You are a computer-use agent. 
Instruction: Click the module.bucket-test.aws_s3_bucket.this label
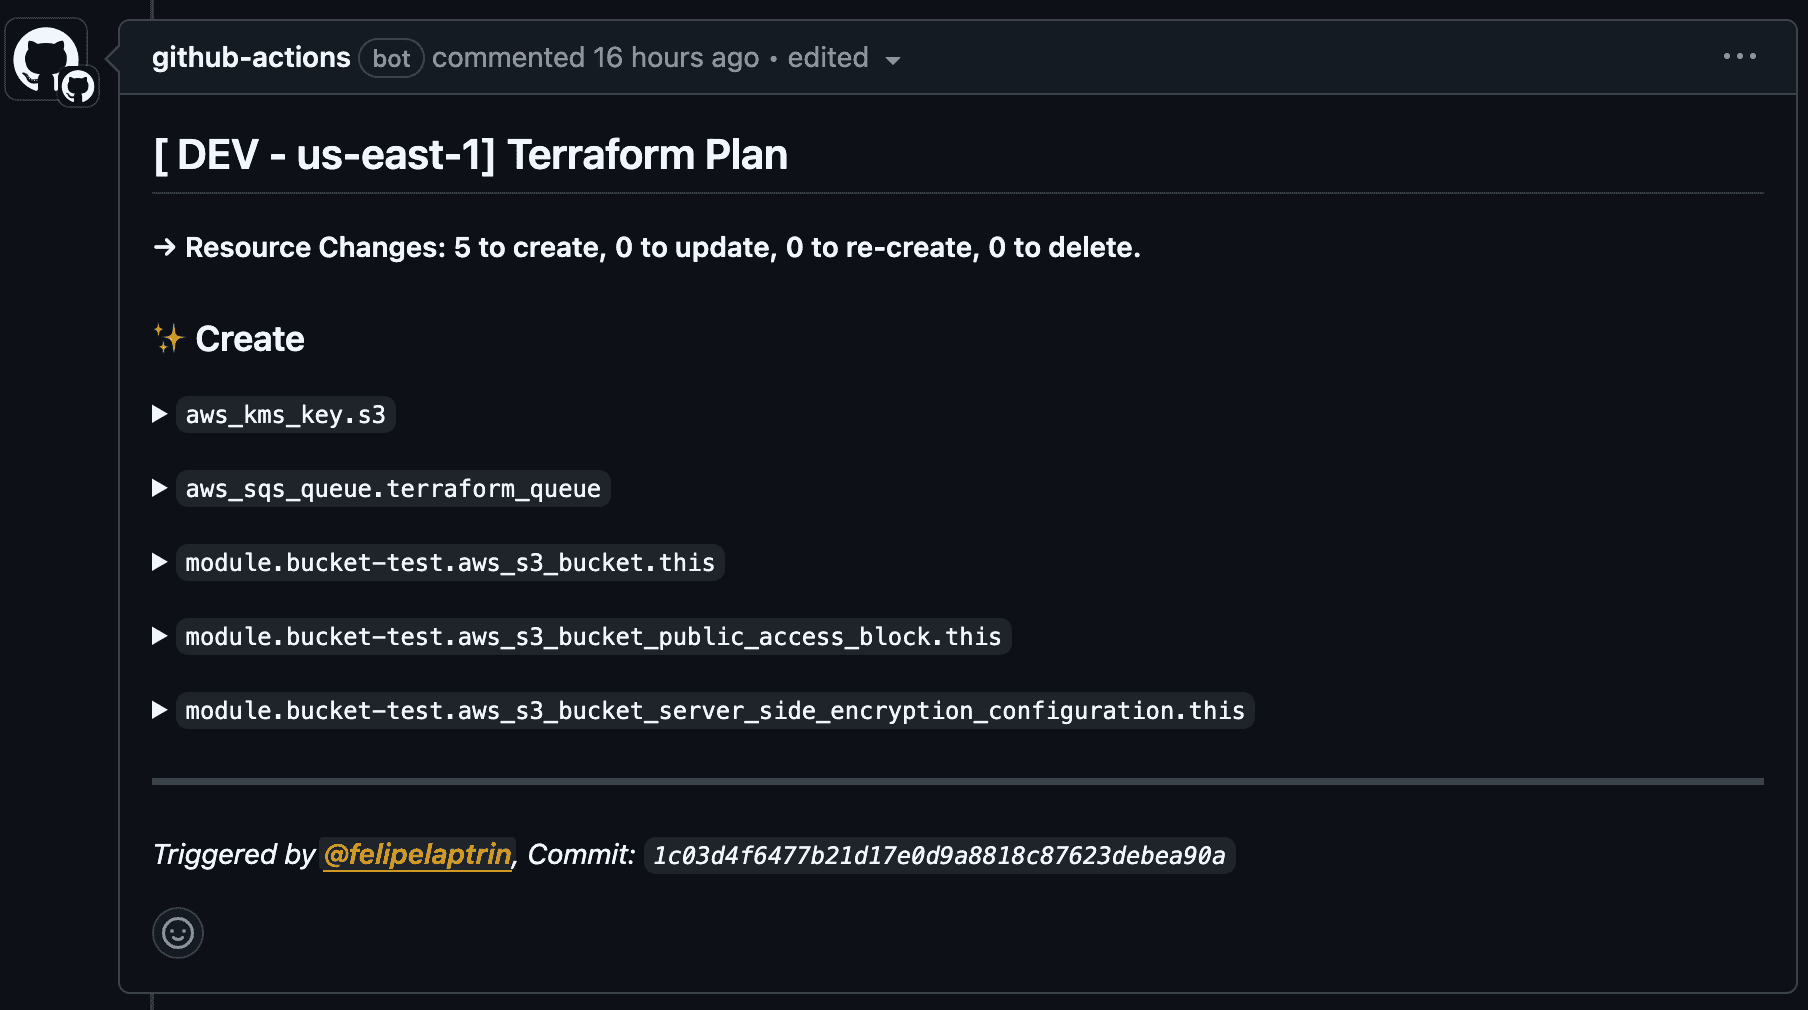click(x=450, y=563)
